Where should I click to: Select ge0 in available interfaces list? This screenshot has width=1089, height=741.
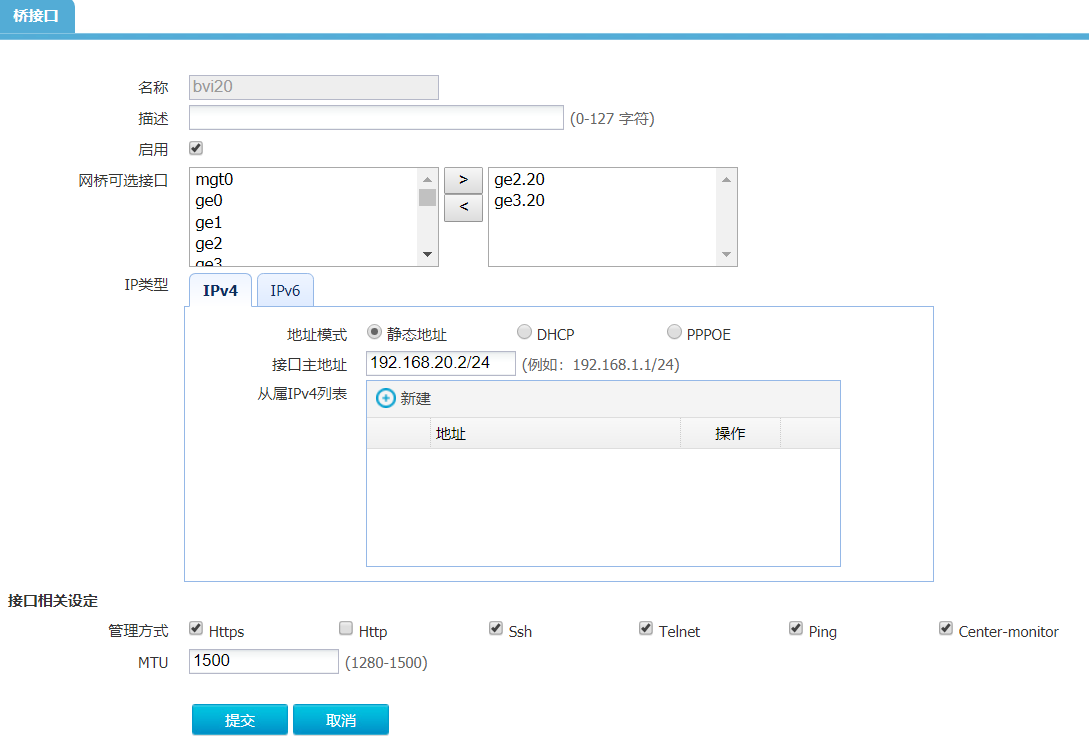304,201
